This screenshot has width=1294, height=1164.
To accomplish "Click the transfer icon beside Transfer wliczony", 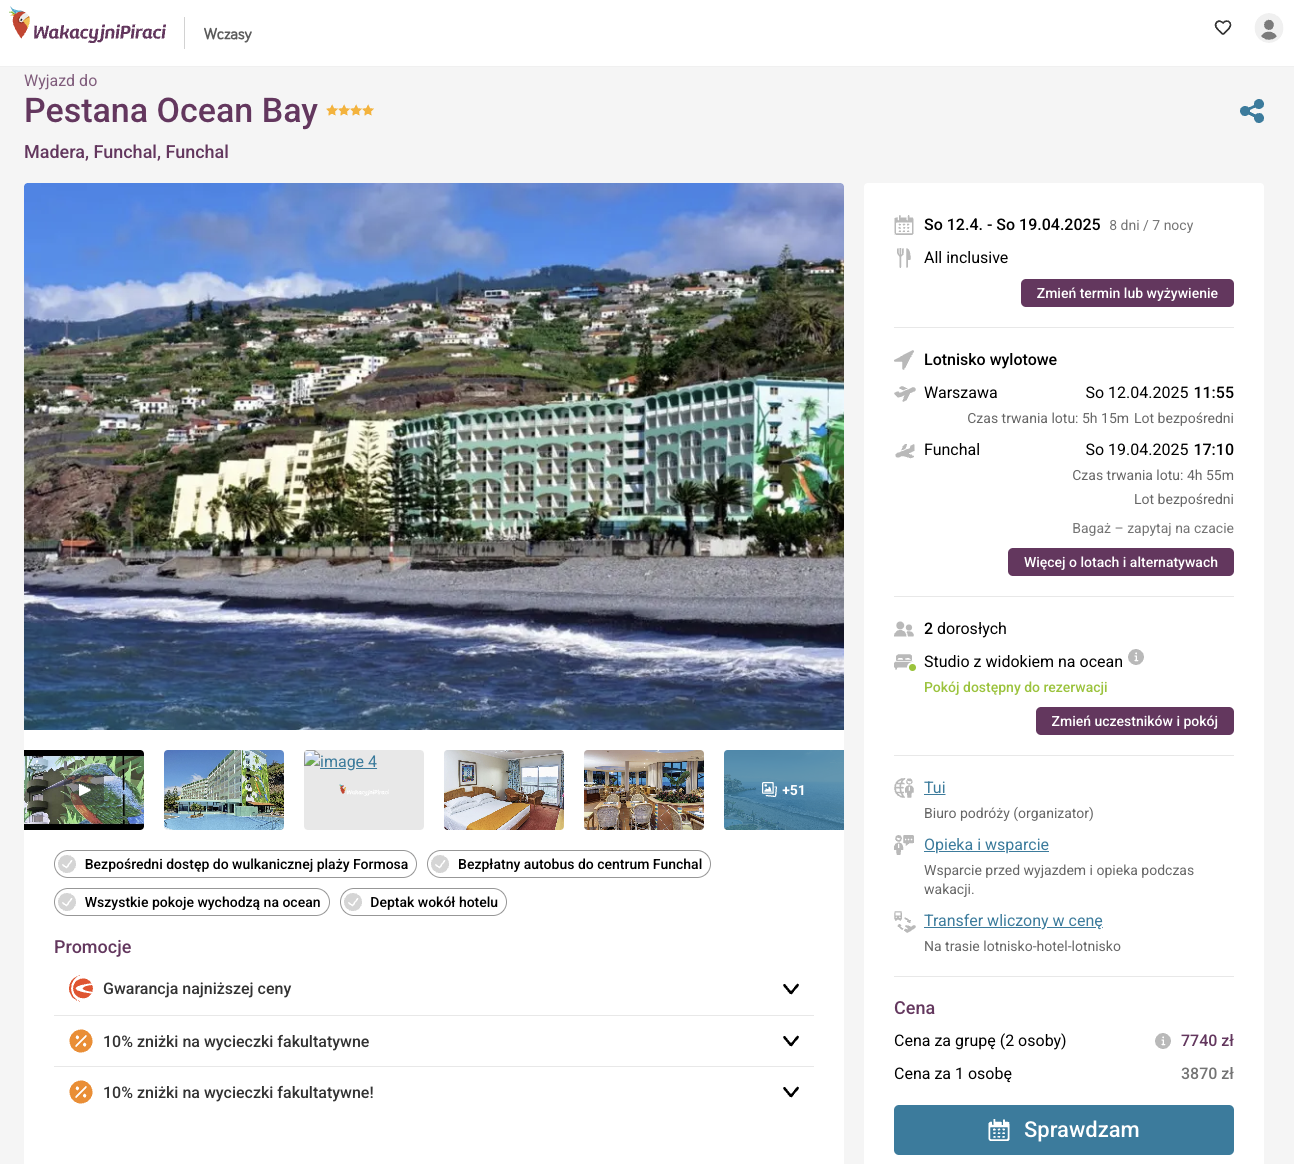I will click(904, 921).
